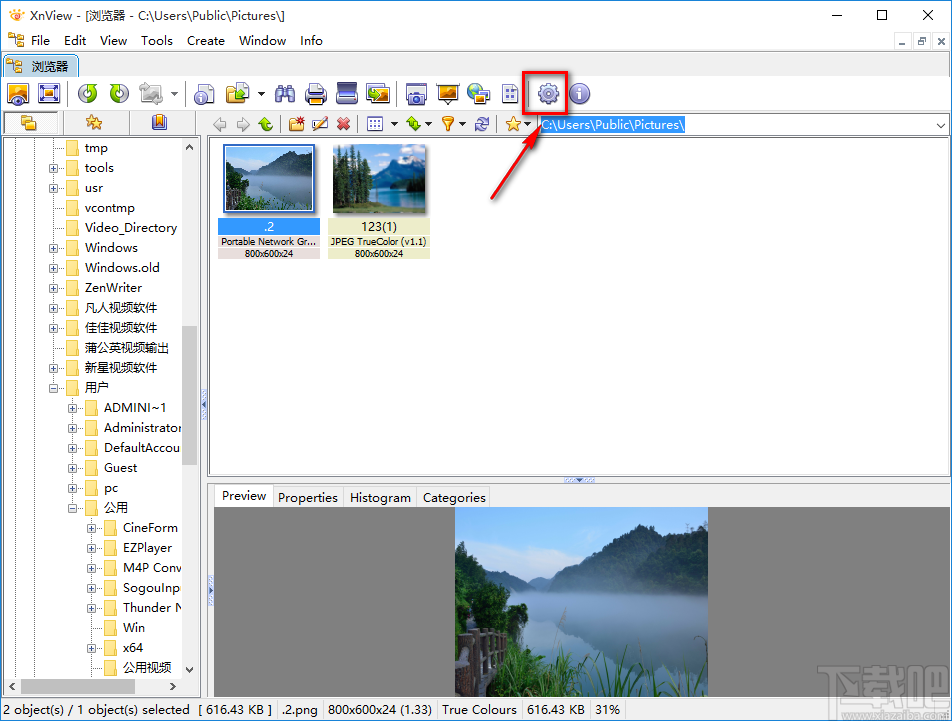The height and width of the screenshot is (721, 952).
Task: Open the Tools menu
Action: [157, 41]
